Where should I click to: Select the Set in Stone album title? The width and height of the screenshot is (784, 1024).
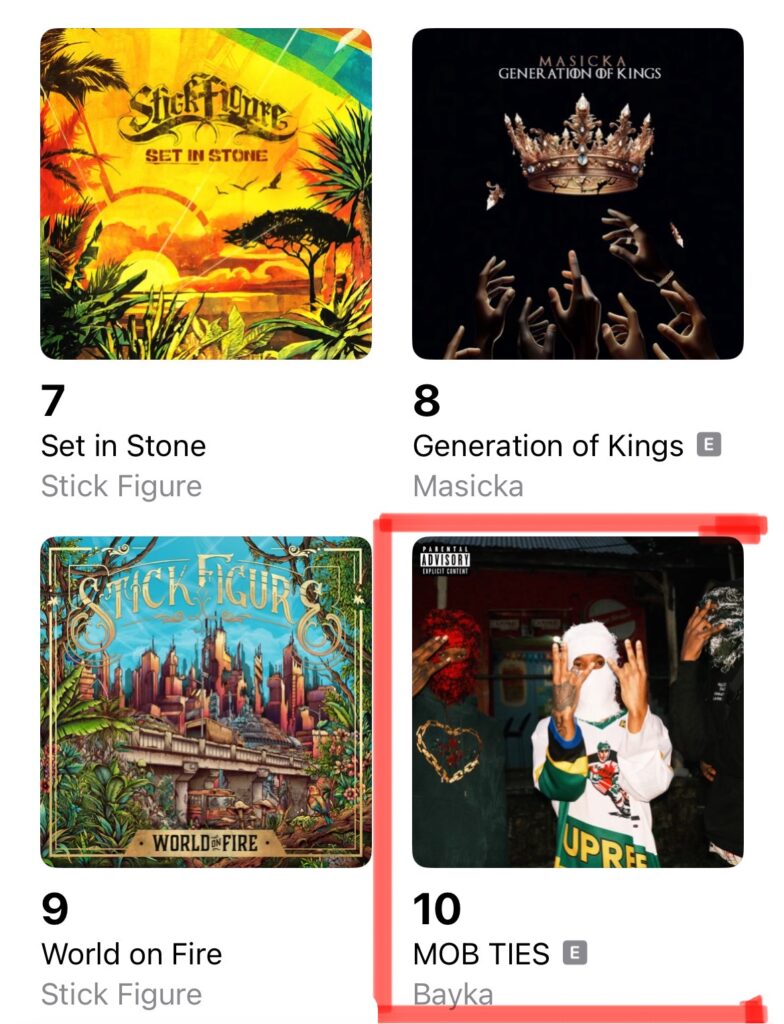[x=123, y=446]
